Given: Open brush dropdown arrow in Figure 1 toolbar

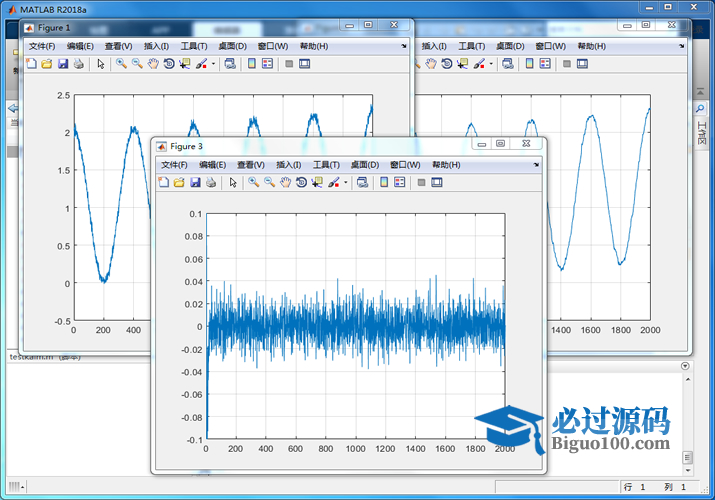Looking at the screenshot, I should click(x=213, y=65).
